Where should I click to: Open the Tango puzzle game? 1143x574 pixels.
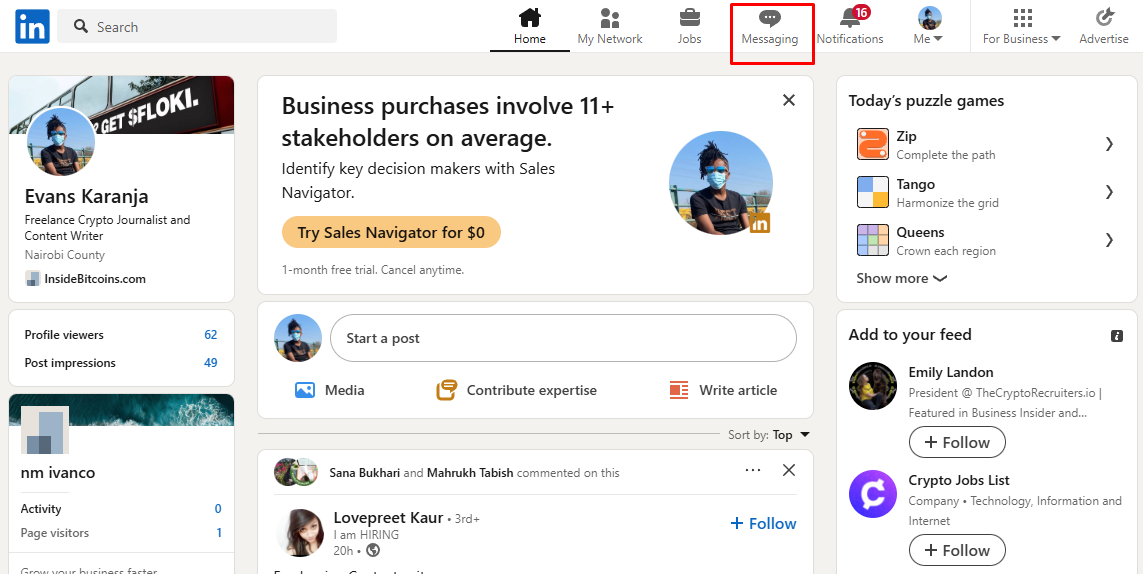click(986, 193)
